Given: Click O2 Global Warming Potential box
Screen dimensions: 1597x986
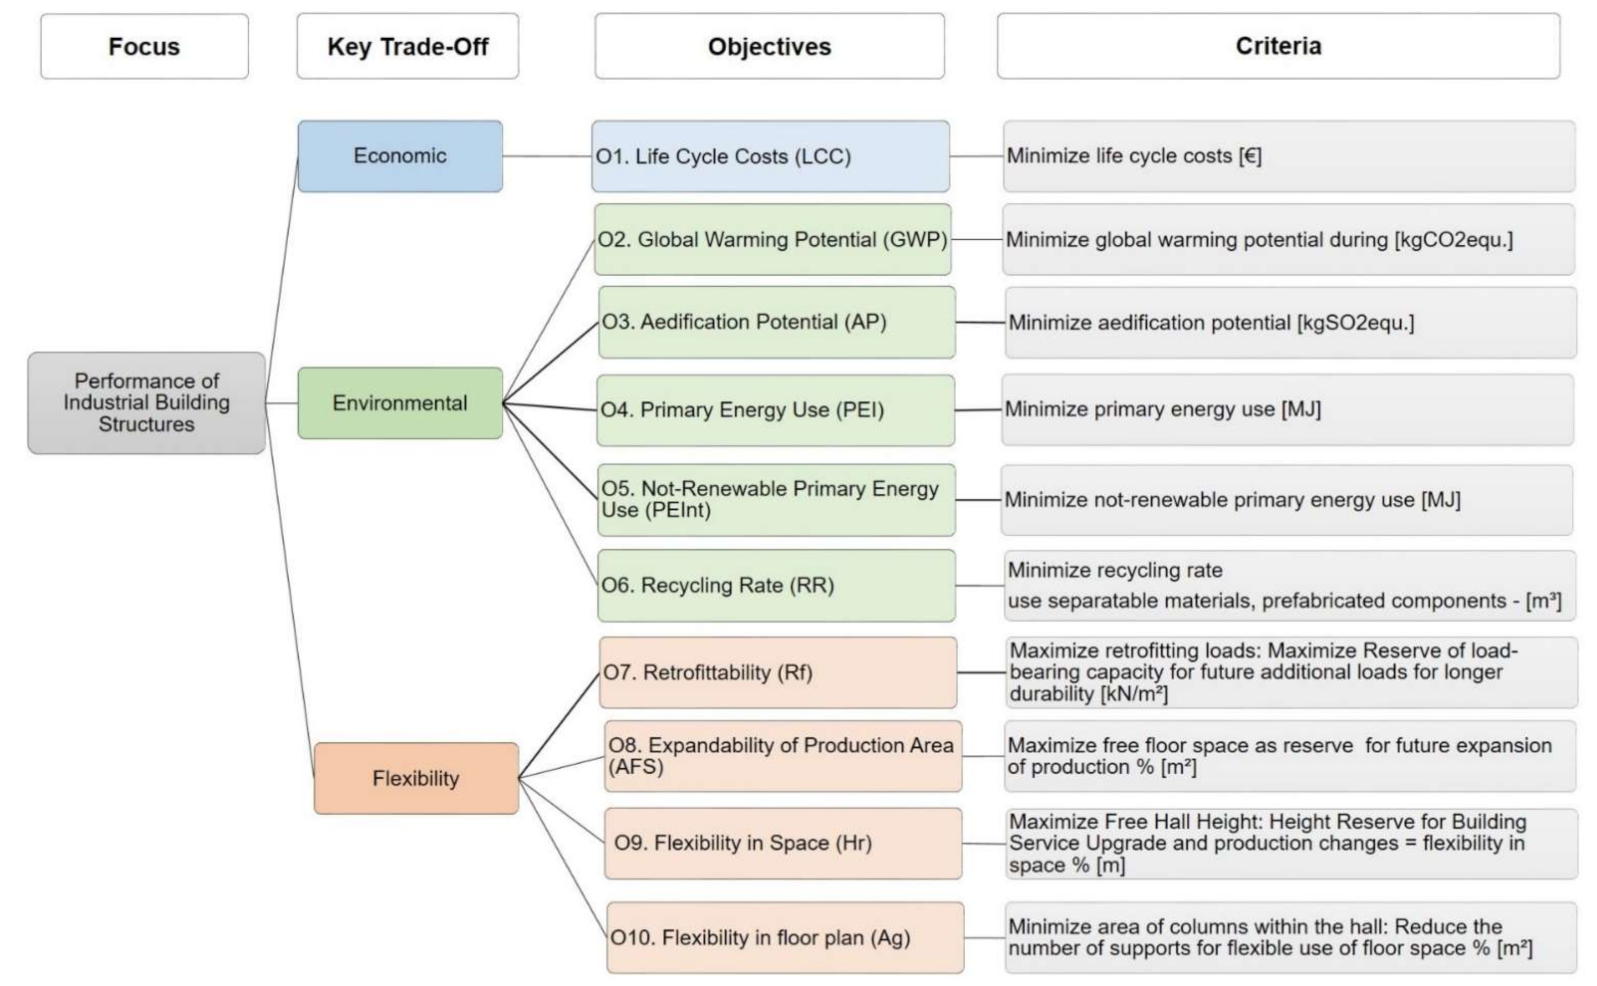Looking at the screenshot, I should tap(772, 240).
